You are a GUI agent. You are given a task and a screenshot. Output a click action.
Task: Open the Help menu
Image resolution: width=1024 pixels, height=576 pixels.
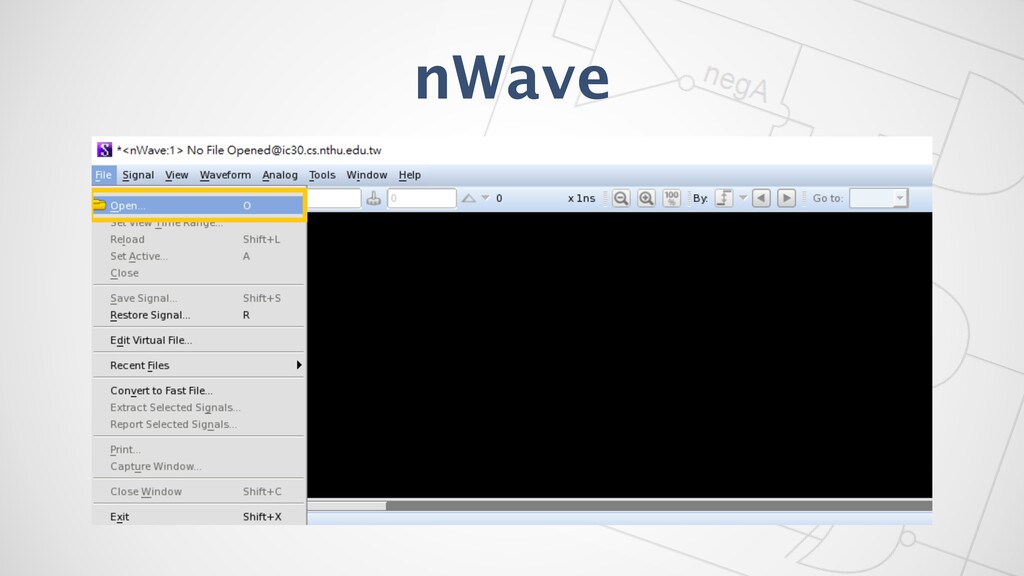pos(409,175)
